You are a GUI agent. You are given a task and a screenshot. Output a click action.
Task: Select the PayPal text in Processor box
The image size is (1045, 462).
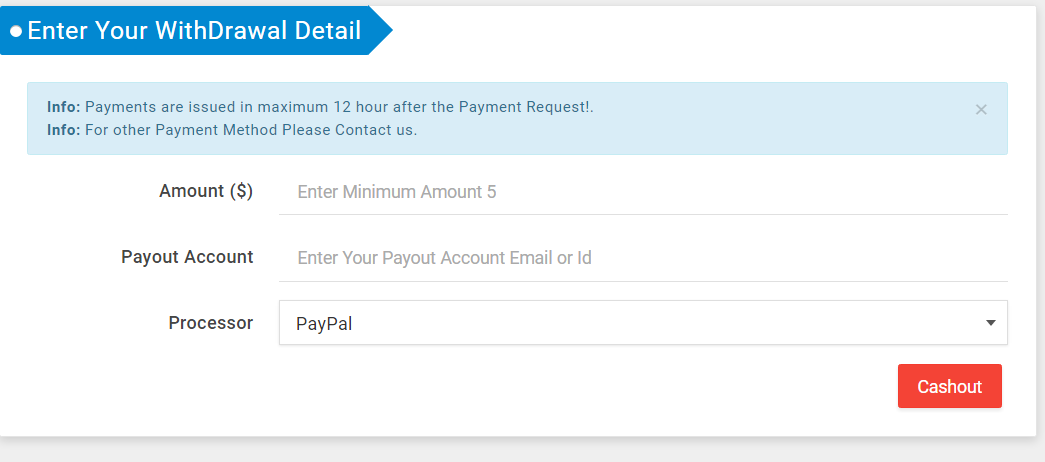[x=324, y=324]
